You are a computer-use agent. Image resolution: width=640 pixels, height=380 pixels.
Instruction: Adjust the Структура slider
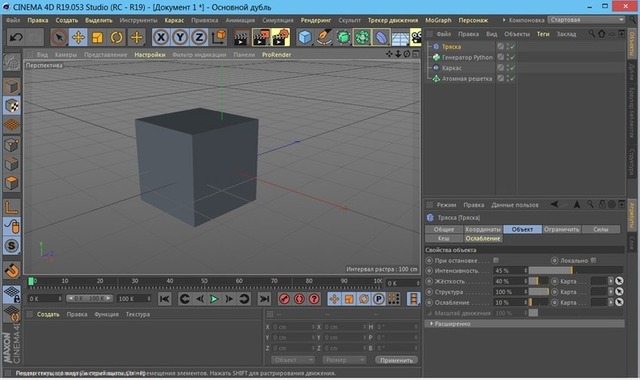539,292
